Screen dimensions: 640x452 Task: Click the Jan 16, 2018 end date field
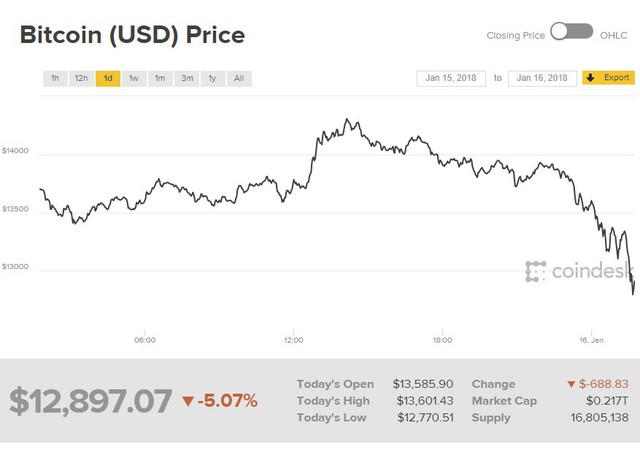tap(542, 78)
